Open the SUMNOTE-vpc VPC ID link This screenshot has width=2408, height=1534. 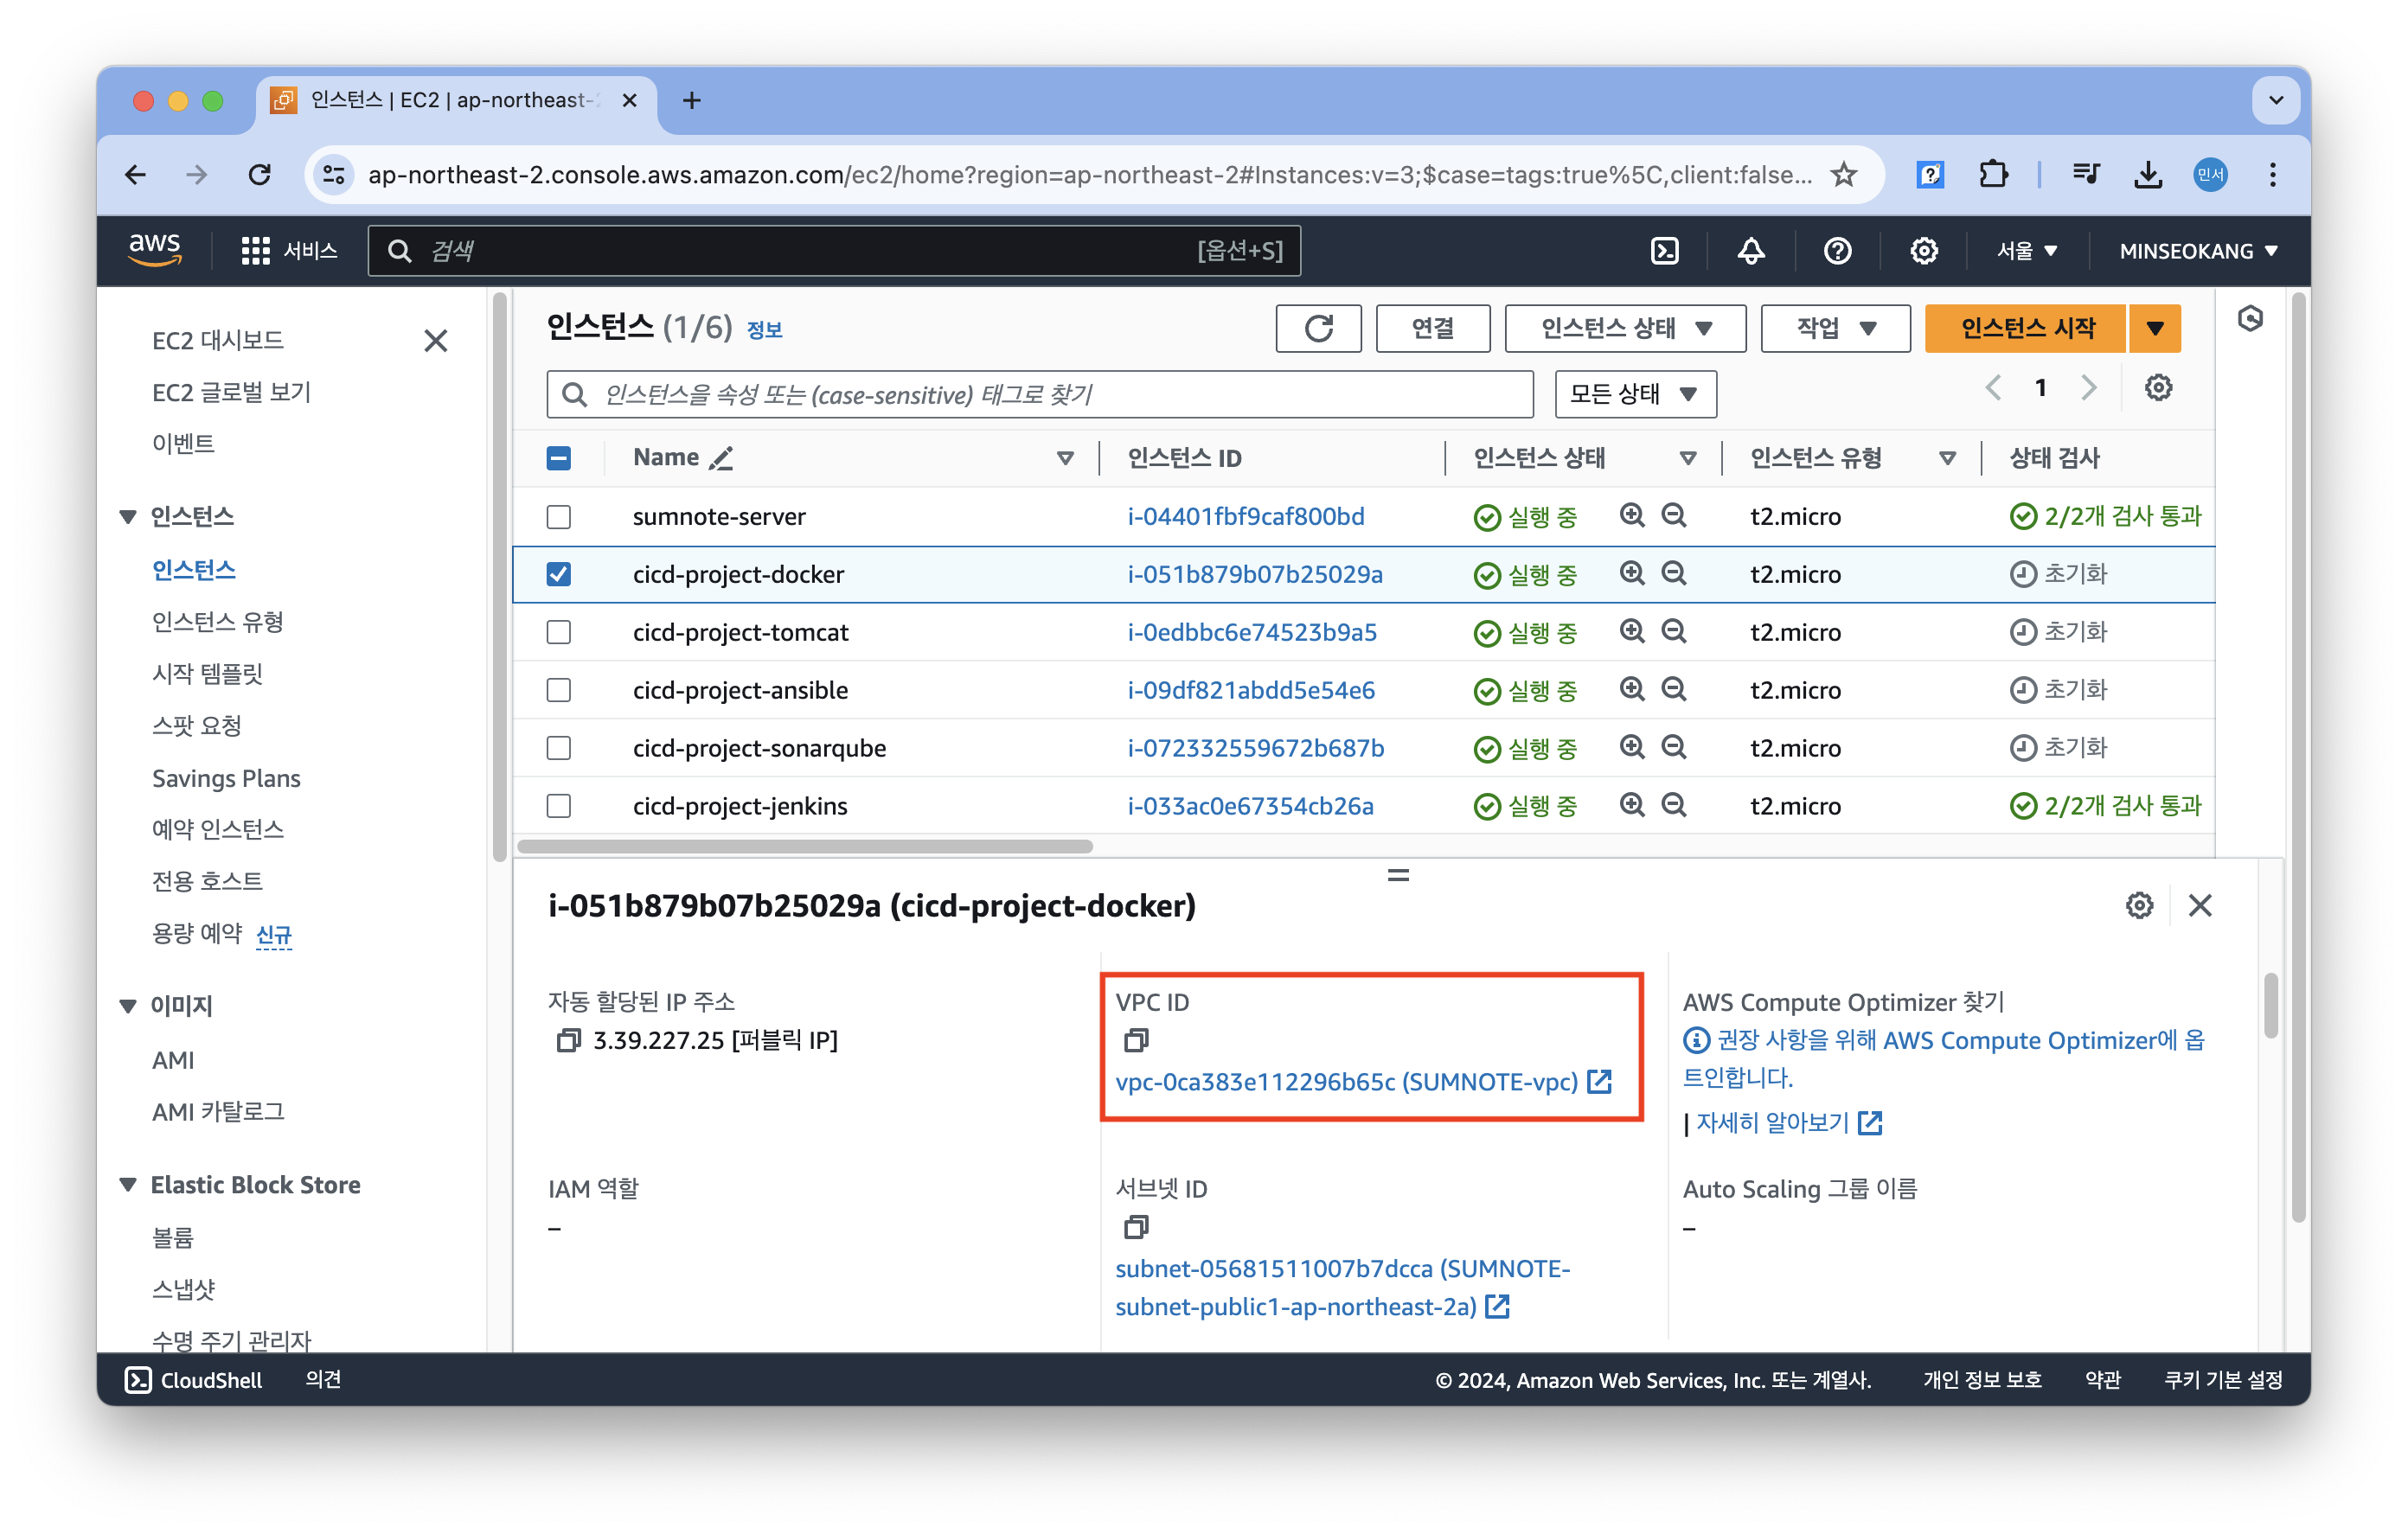[1346, 1082]
